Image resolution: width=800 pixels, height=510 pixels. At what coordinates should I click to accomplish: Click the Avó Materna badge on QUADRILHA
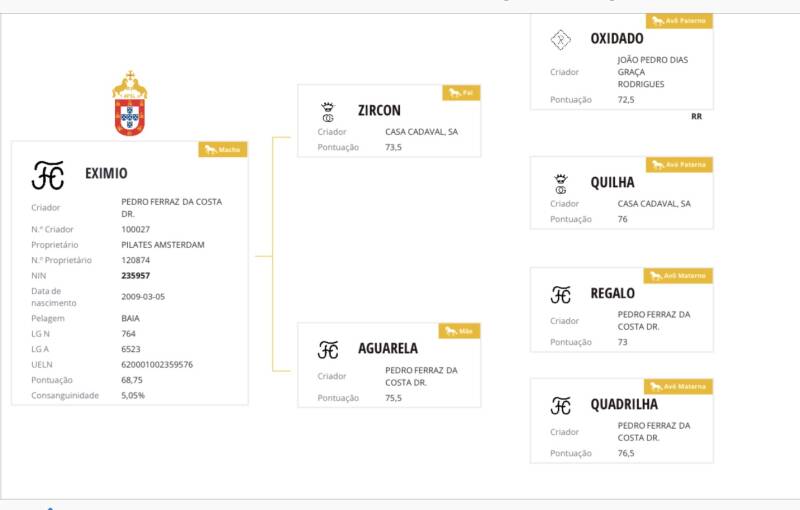679,386
